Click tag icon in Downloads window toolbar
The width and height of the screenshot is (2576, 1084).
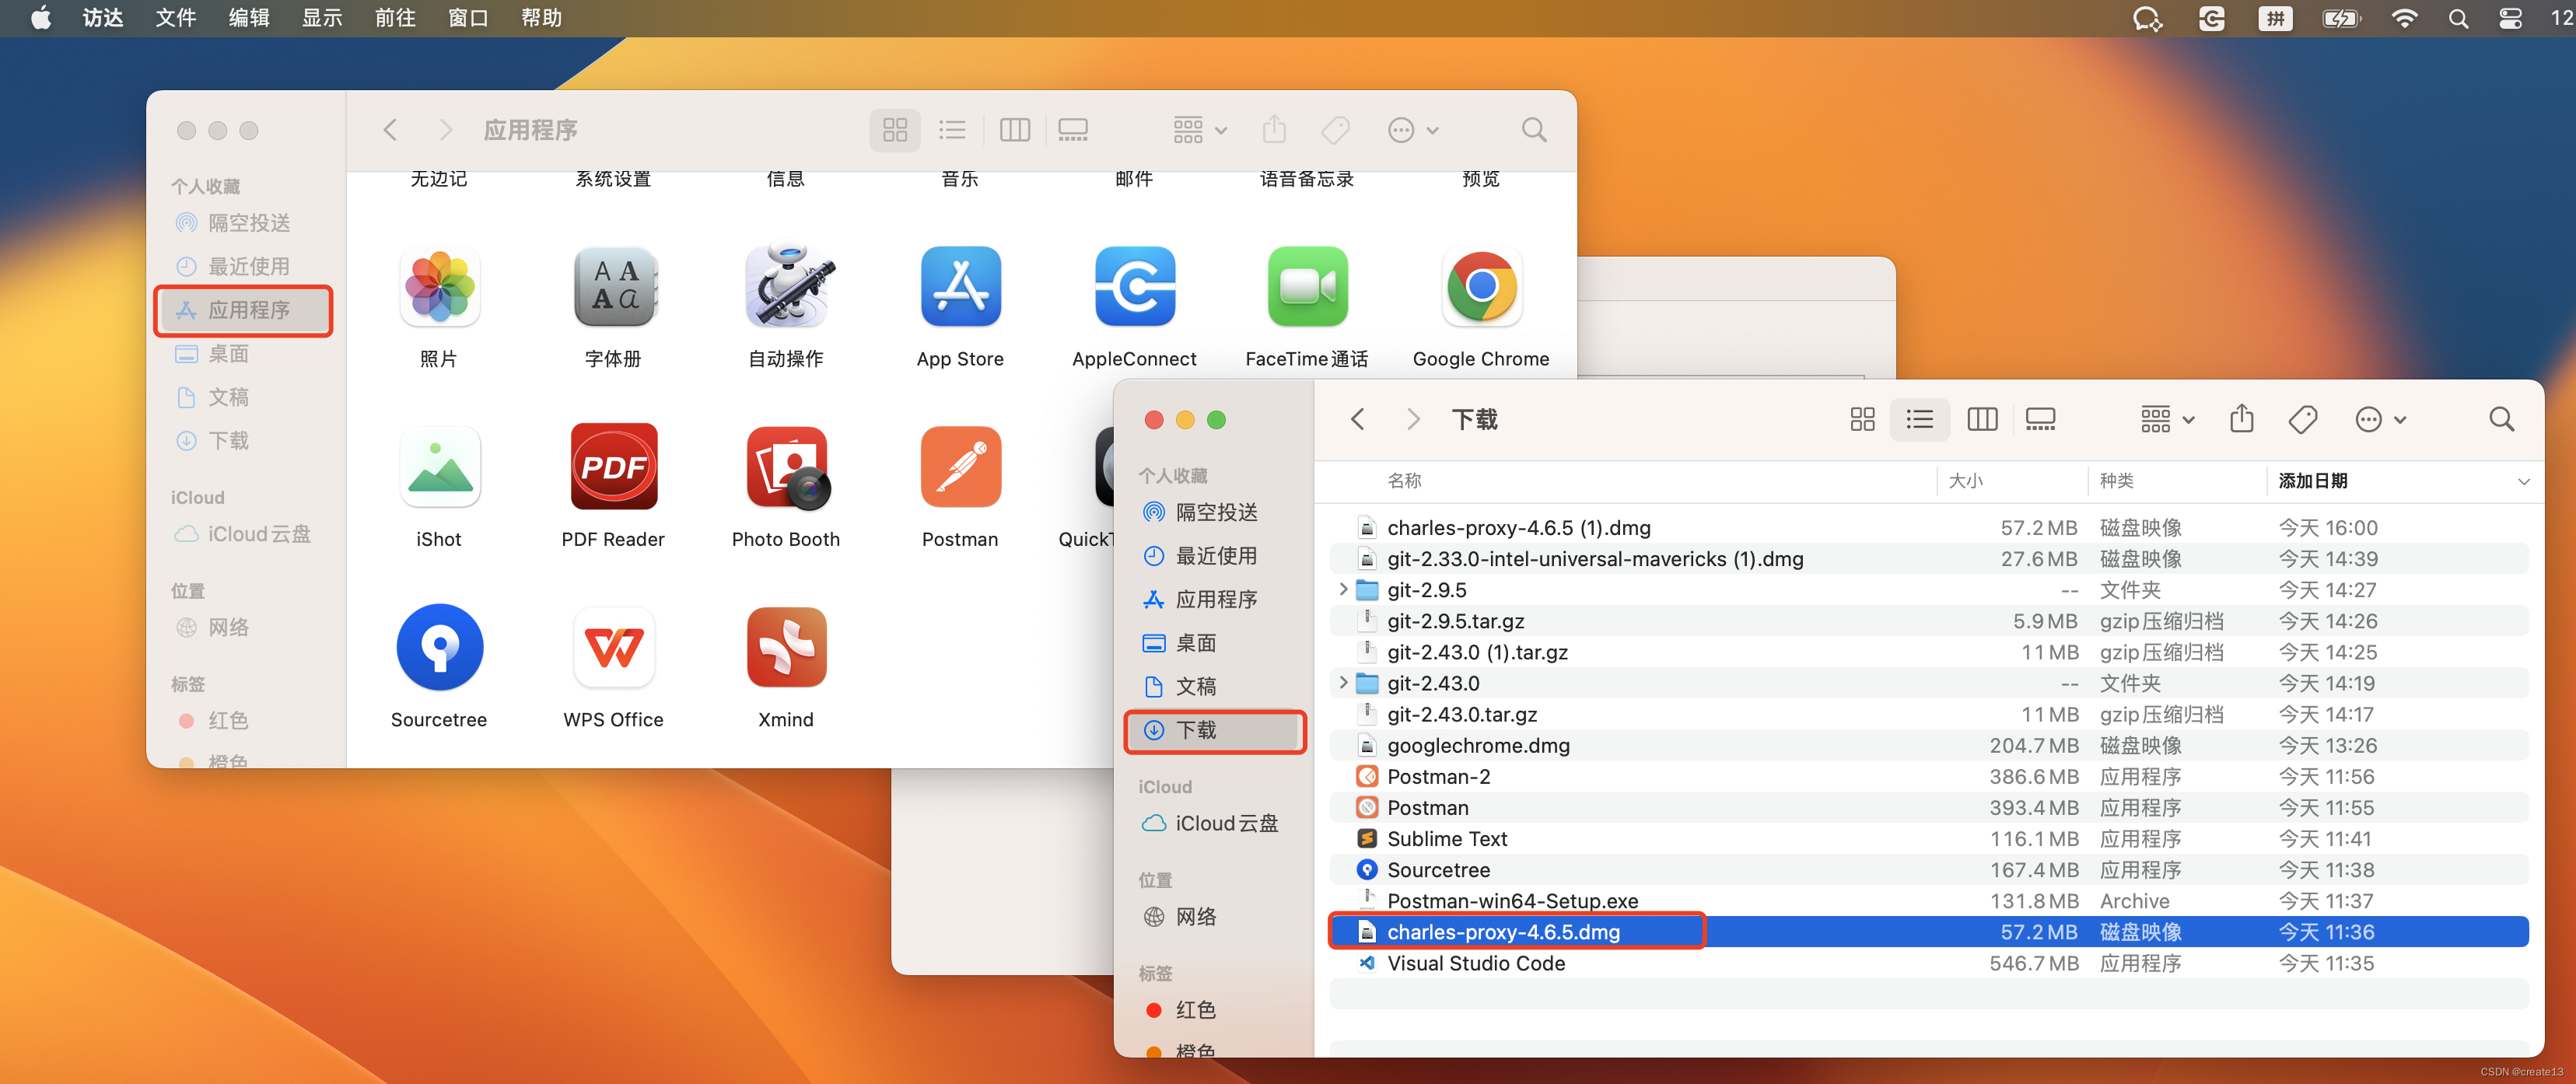point(2303,419)
